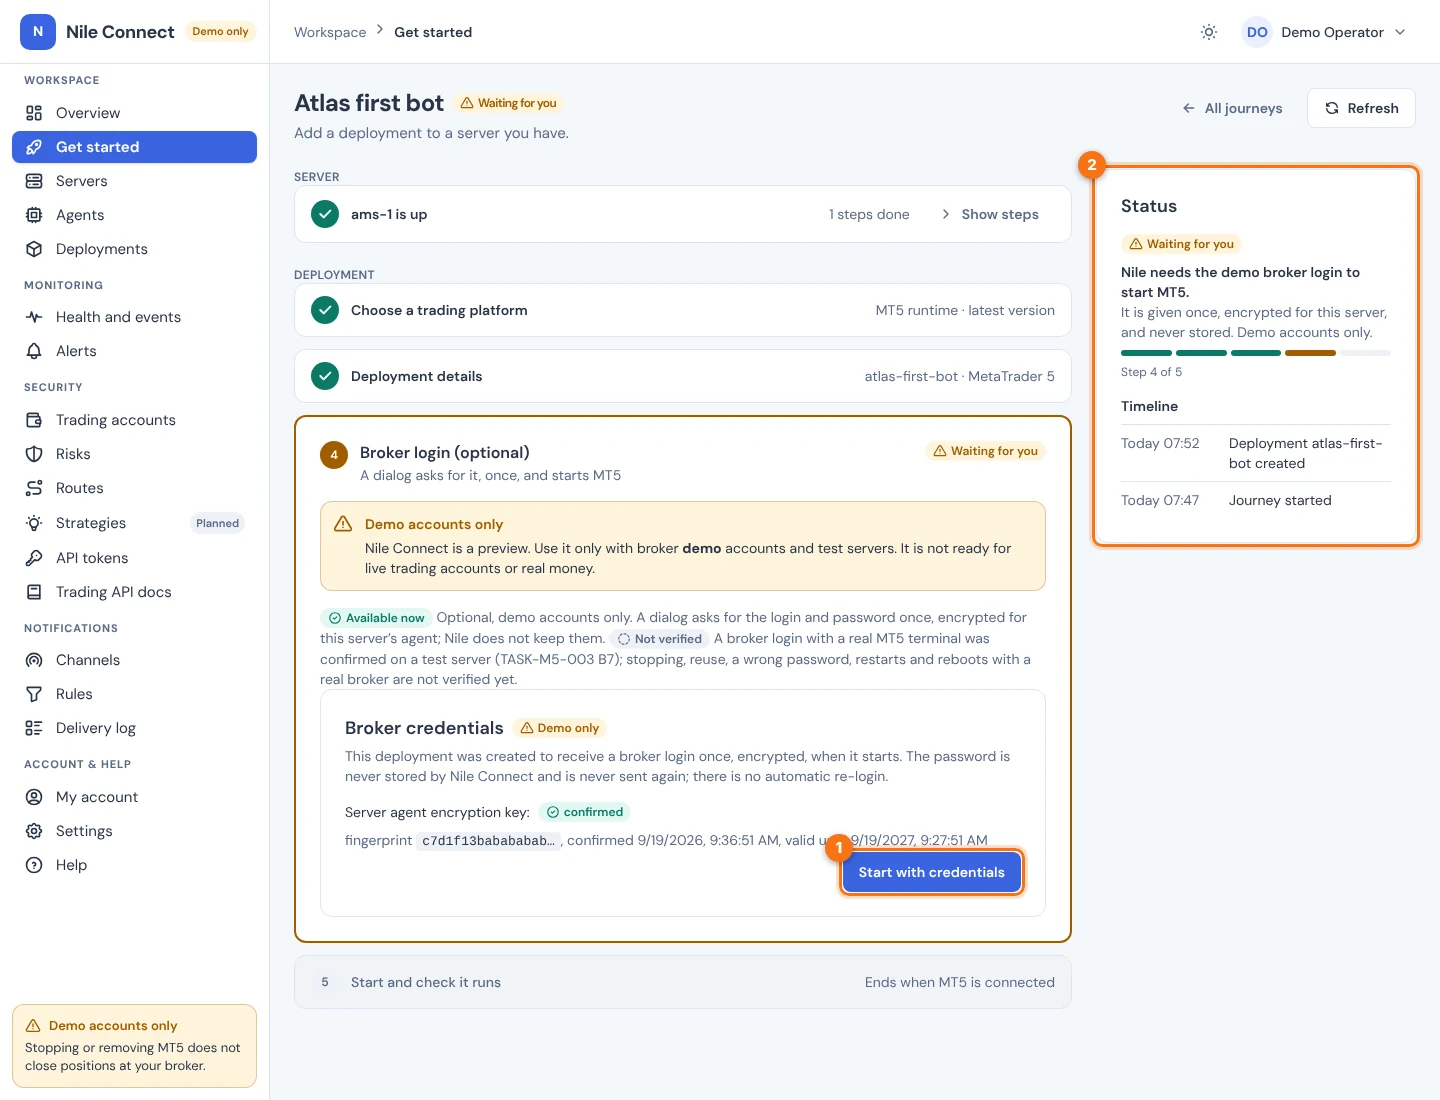Click the Strategies lightbulb icon
Viewport: 1440px width, 1100px height.
34,523
